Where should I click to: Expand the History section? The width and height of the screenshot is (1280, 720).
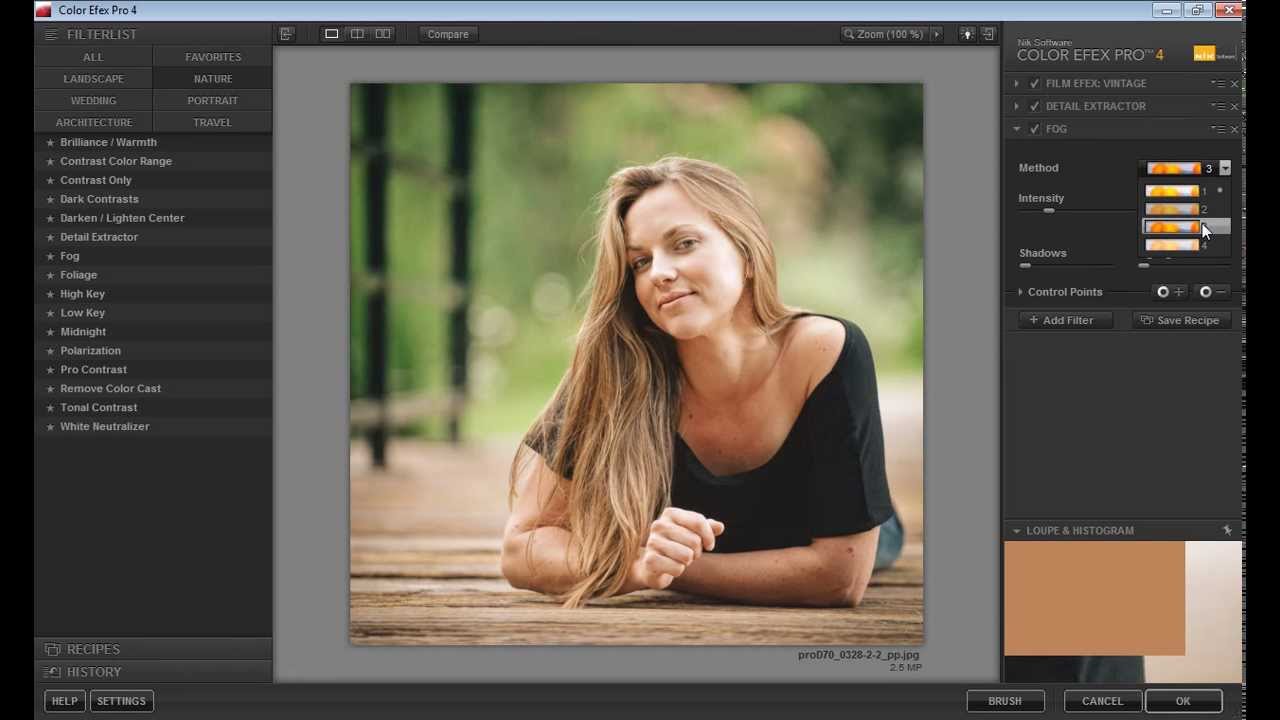(x=153, y=672)
